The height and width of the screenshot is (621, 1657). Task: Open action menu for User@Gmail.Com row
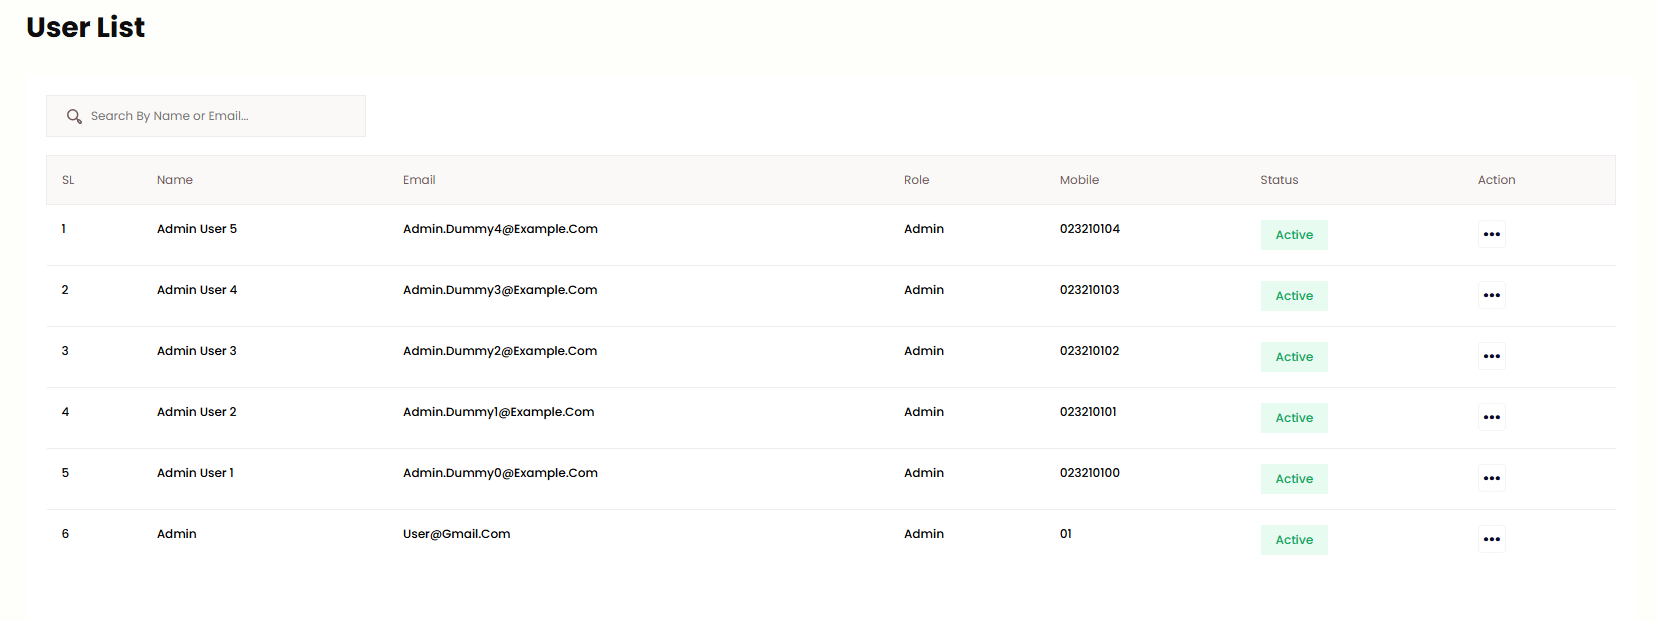click(1491, 539)
